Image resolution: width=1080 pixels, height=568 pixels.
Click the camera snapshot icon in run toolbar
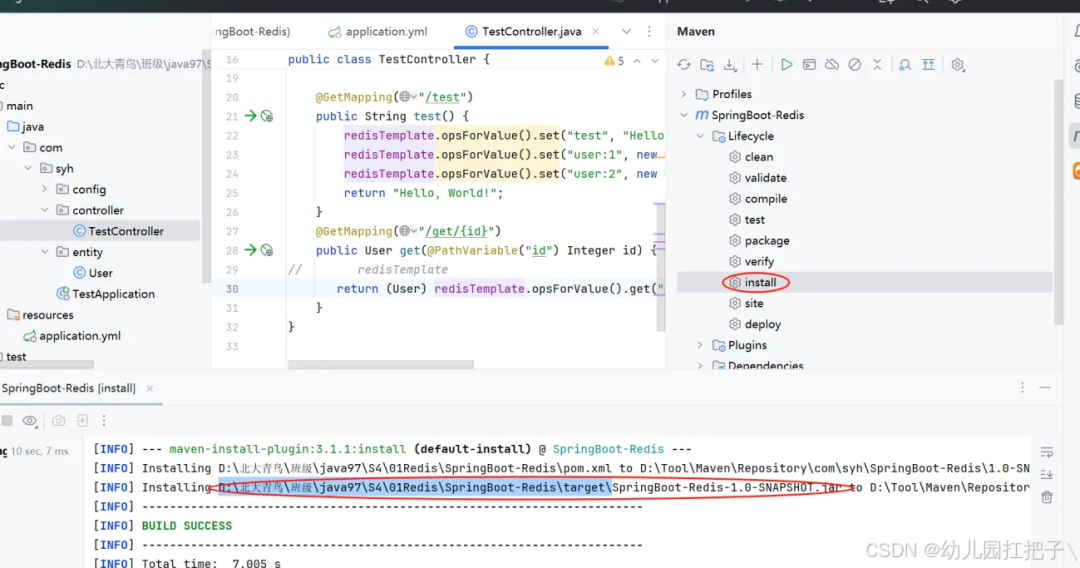(59, 421)
